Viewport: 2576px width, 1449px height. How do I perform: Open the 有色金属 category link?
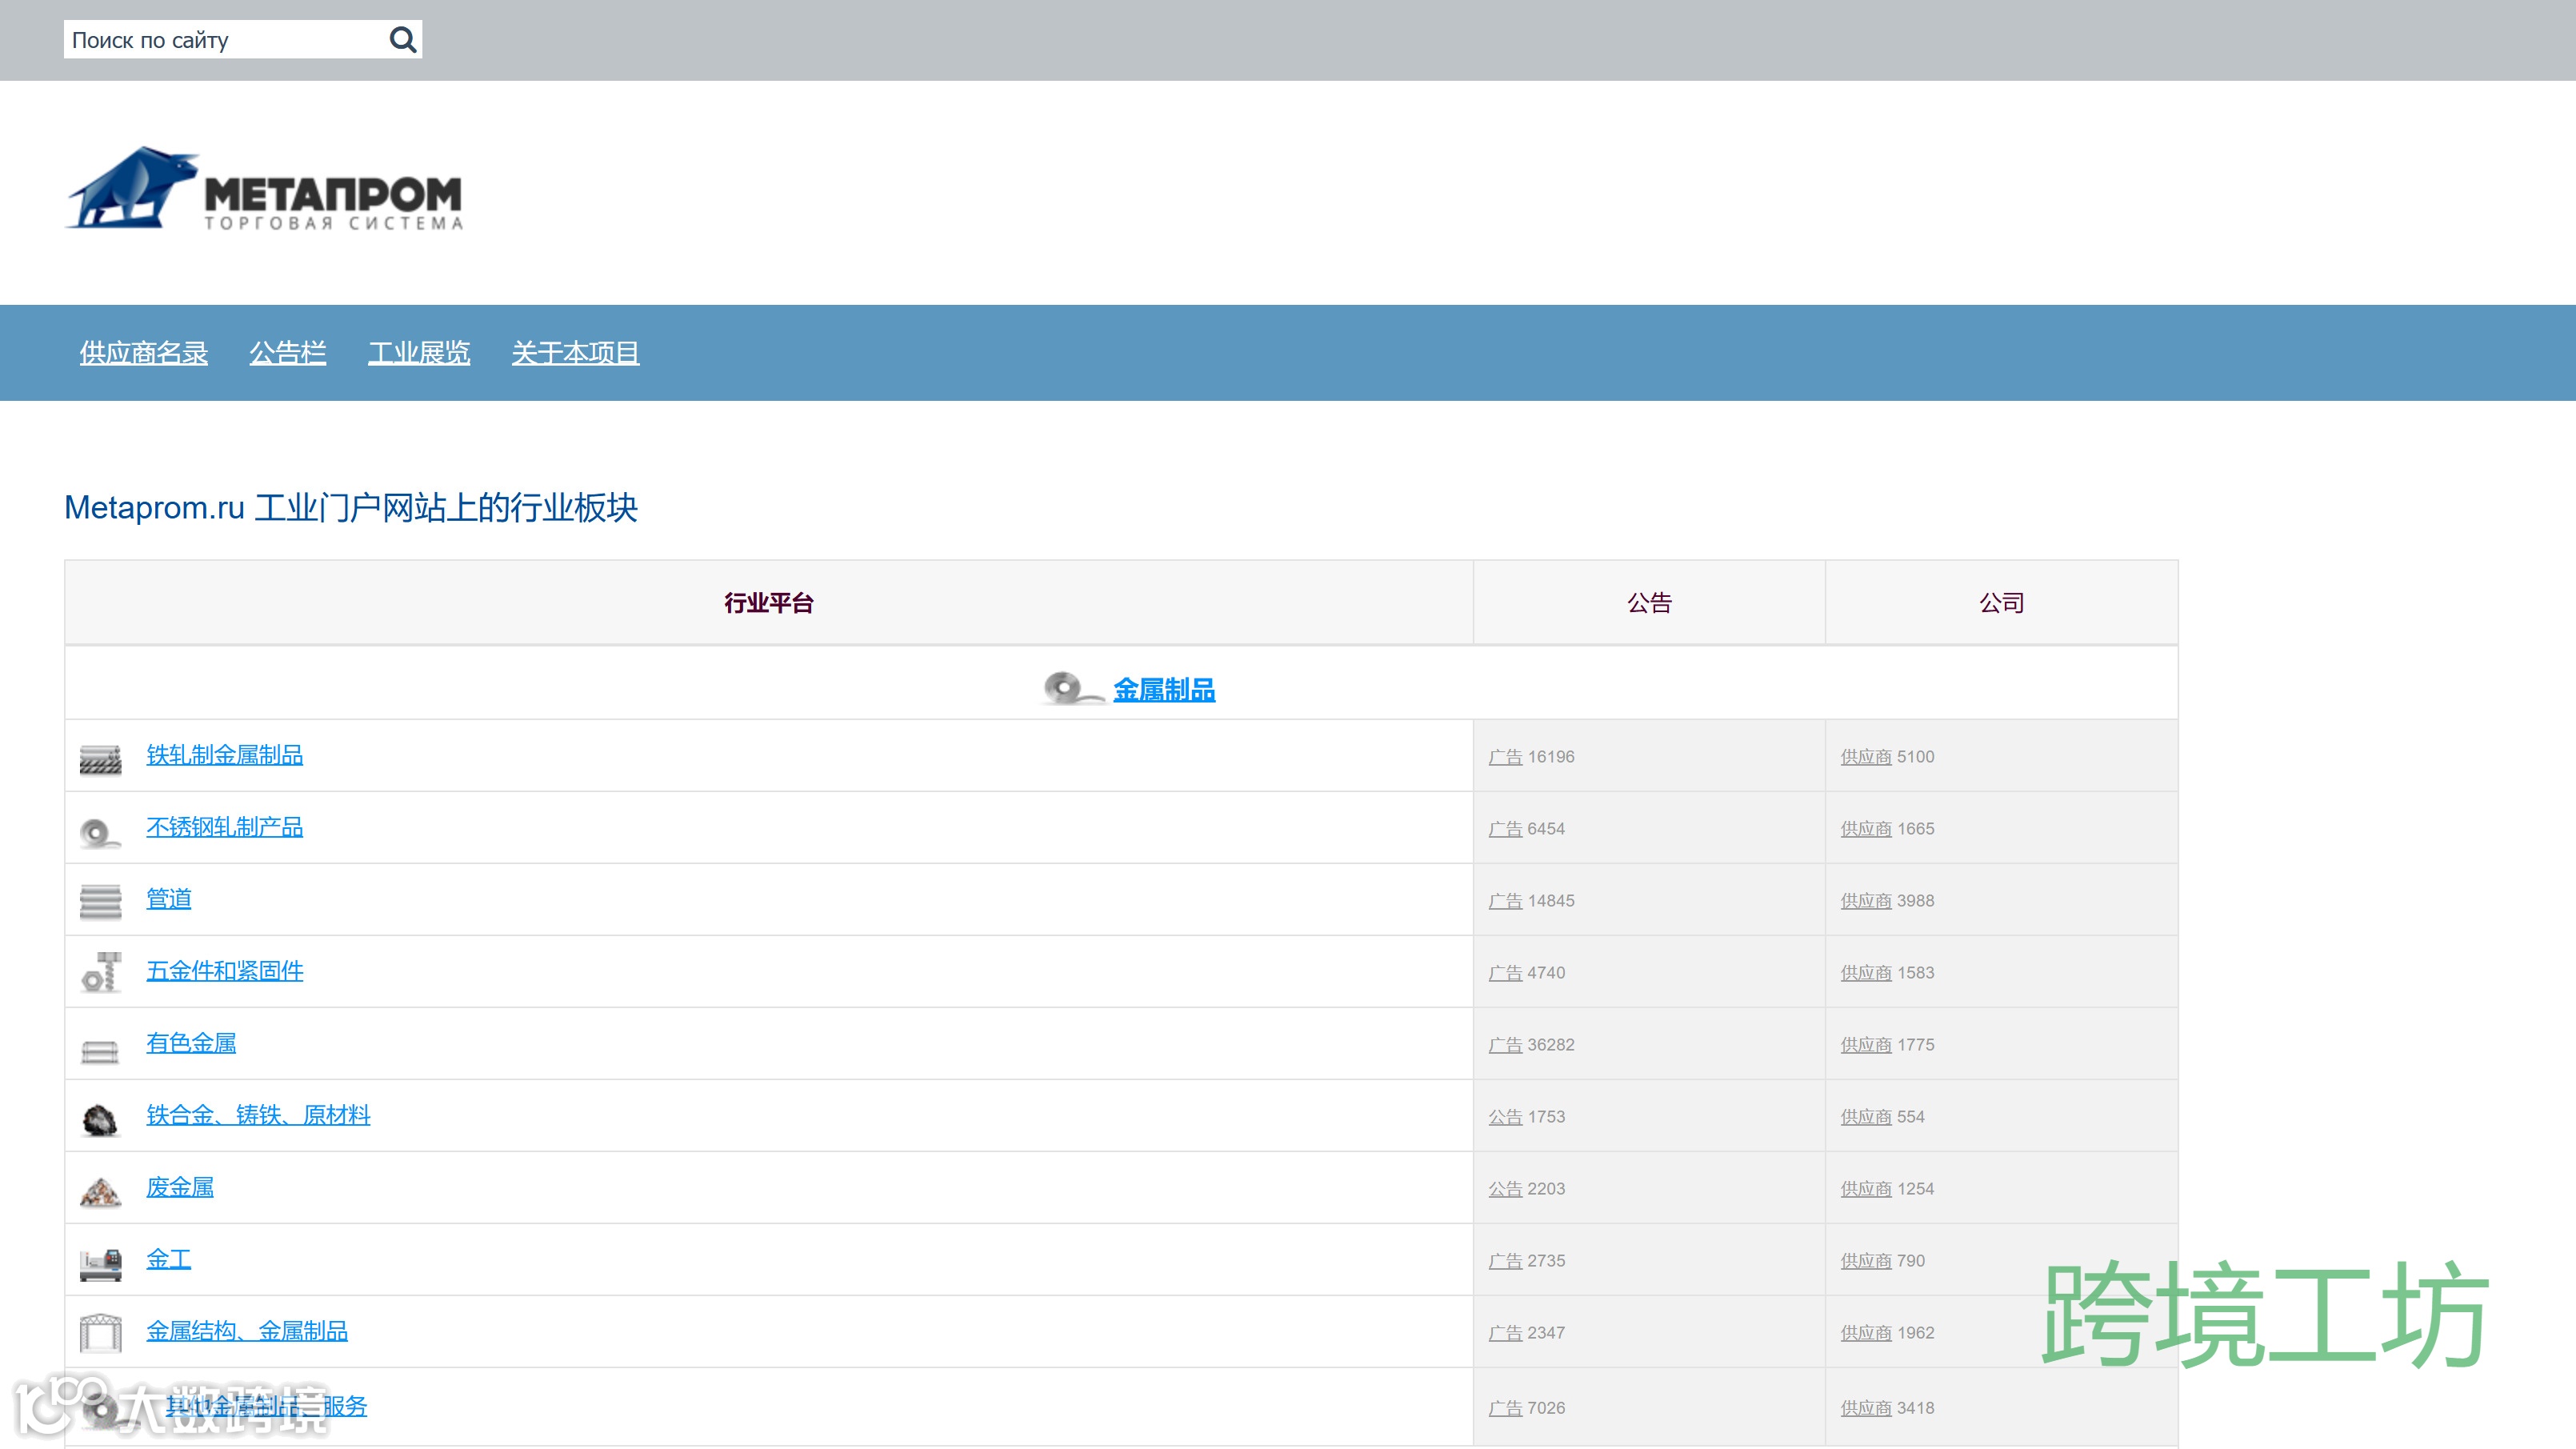(191, 1043)
